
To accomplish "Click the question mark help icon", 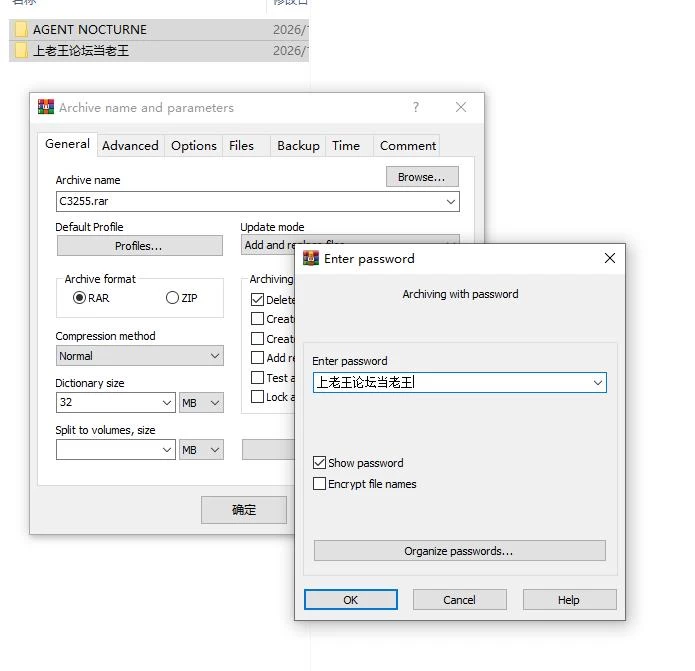I will point(415,107).
